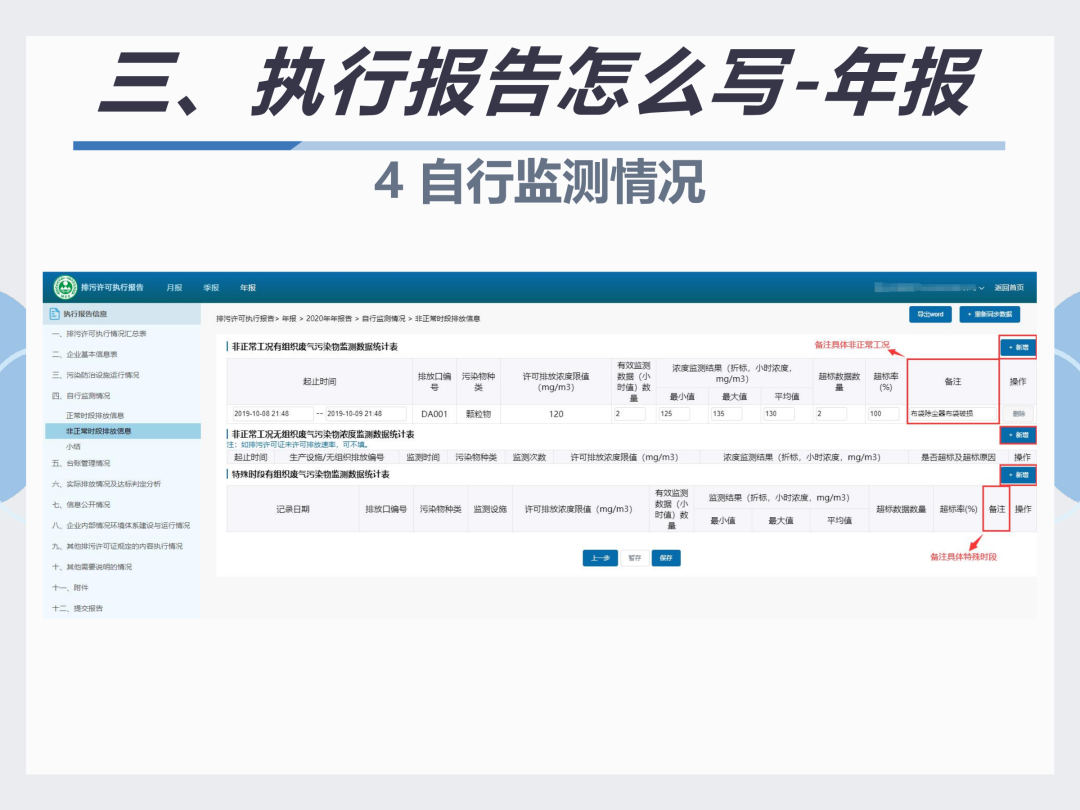Click the 返回首页 link

[x=1009, y=288]
